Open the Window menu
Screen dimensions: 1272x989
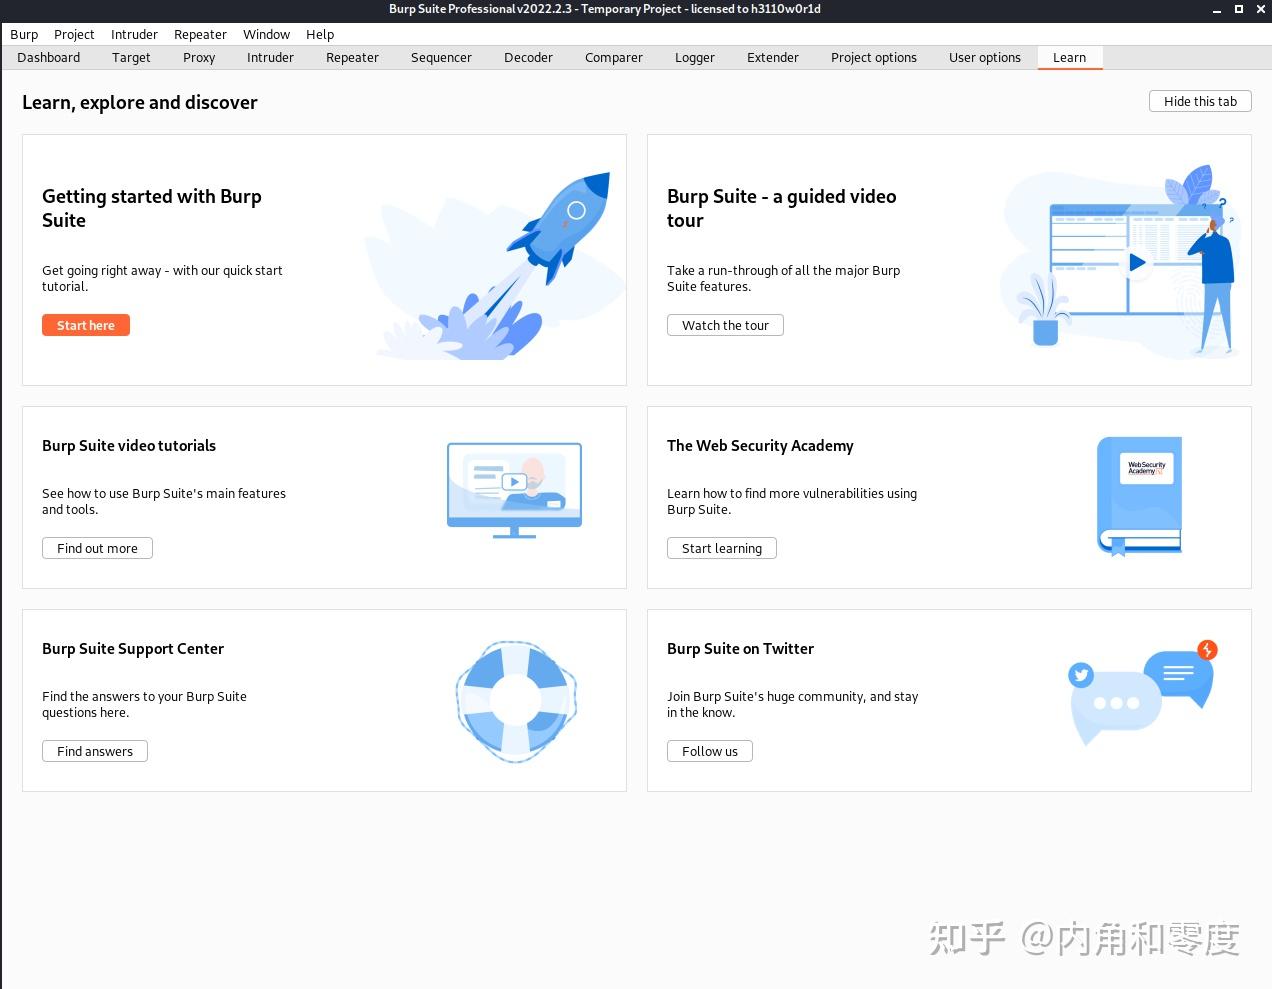(x=266, y=34)
